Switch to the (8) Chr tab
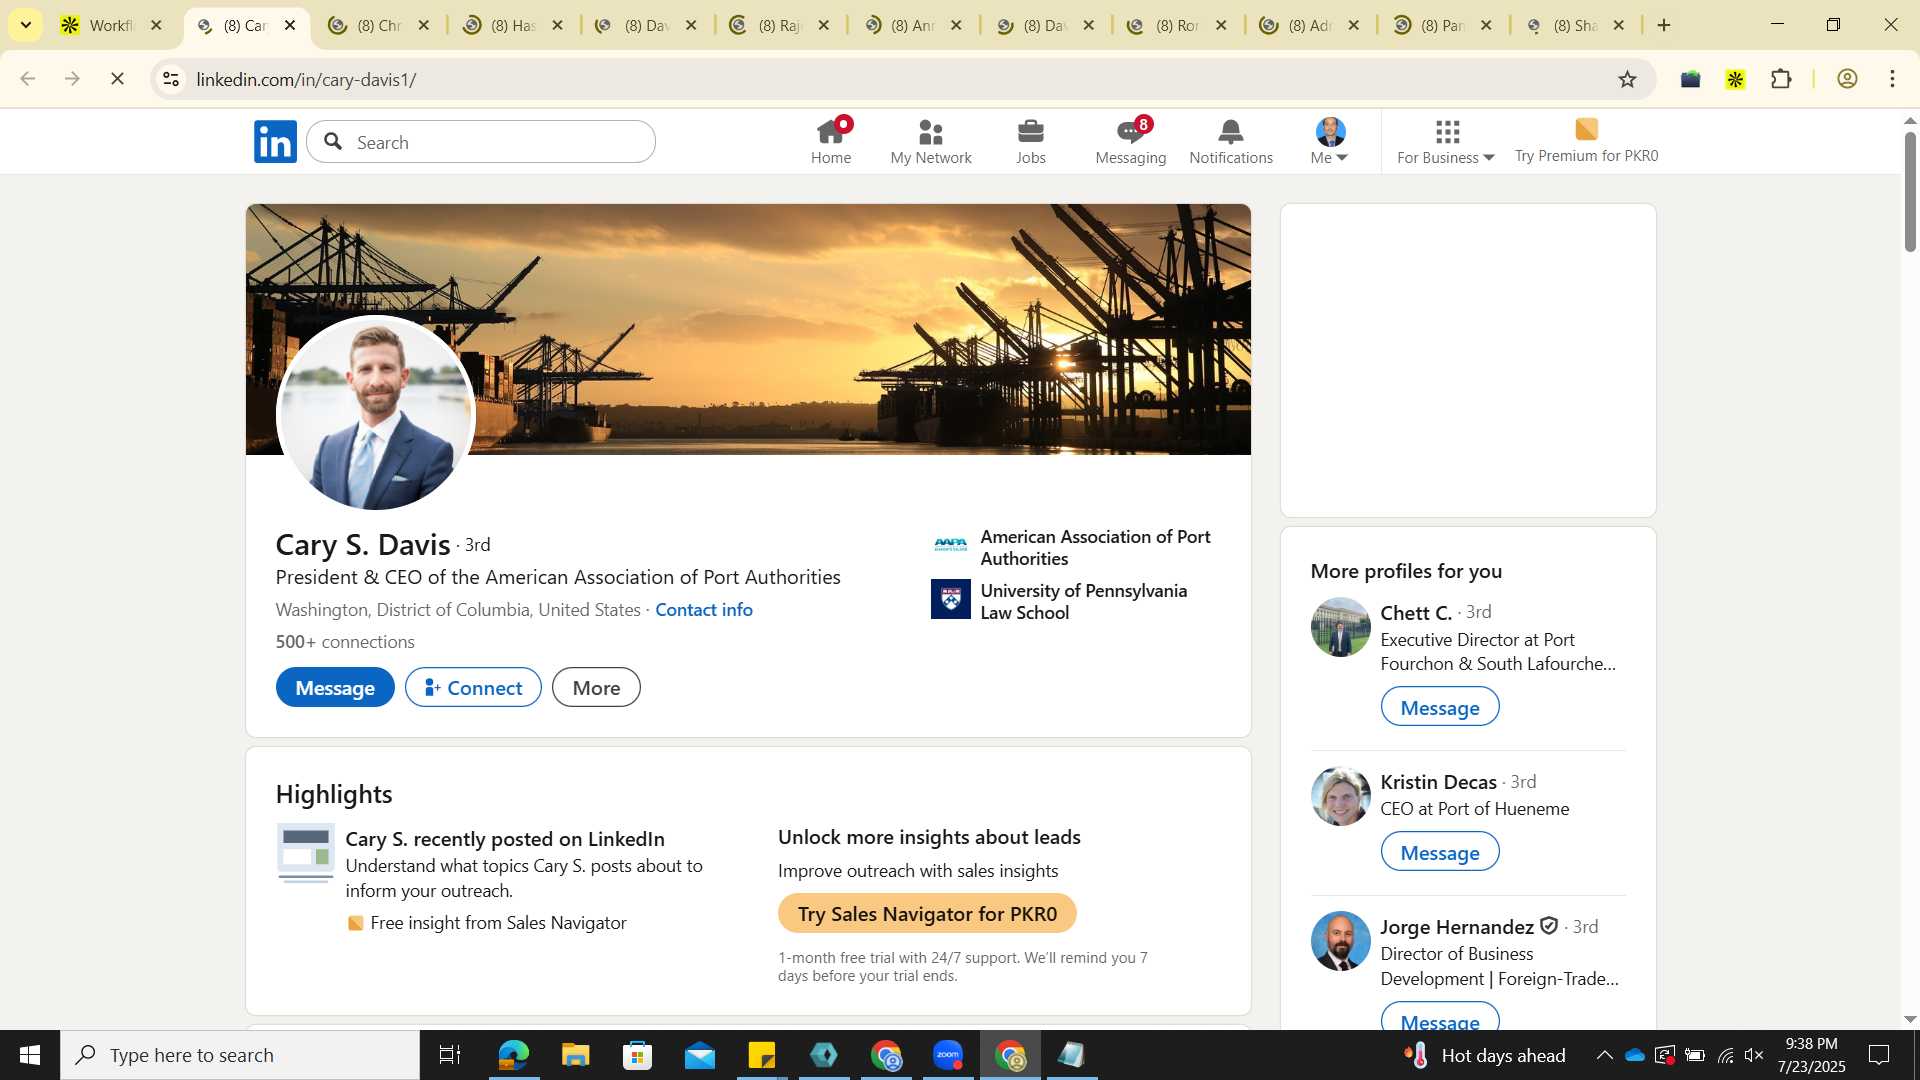The width and height of the screenshot is (1920, 1080). pyautogui.click(x=380, y=25)
